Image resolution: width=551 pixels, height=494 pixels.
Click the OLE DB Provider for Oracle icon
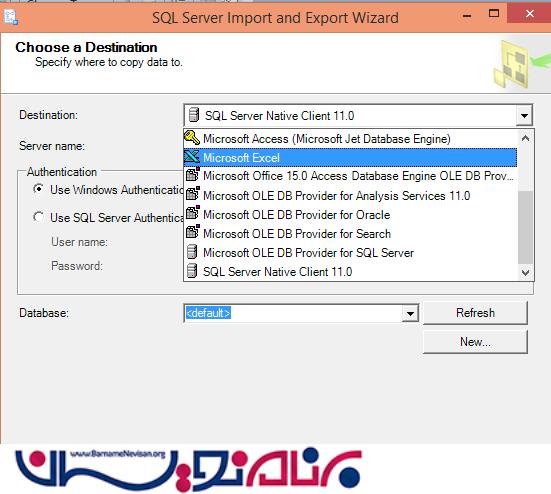pyautogui.click(x=192, y=213)
